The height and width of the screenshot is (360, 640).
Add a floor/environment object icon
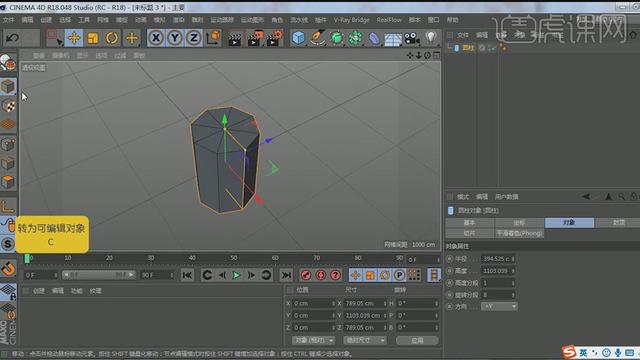coord(393,39)
